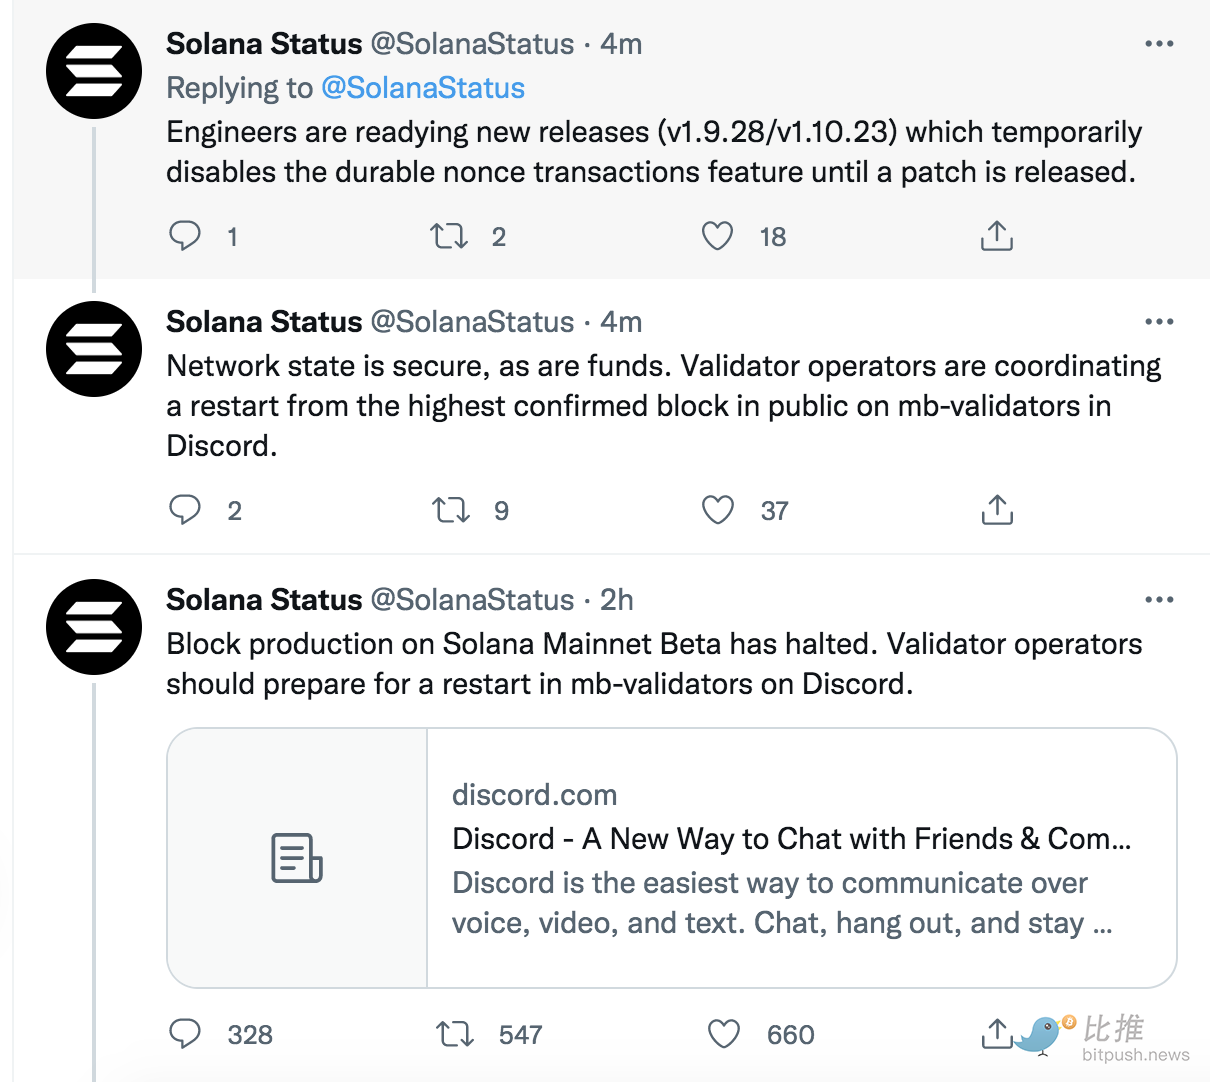The image size is (1210, 1082).
Task: Open the @SolanaStatus replying-to link
Action: tap(423, 88)
